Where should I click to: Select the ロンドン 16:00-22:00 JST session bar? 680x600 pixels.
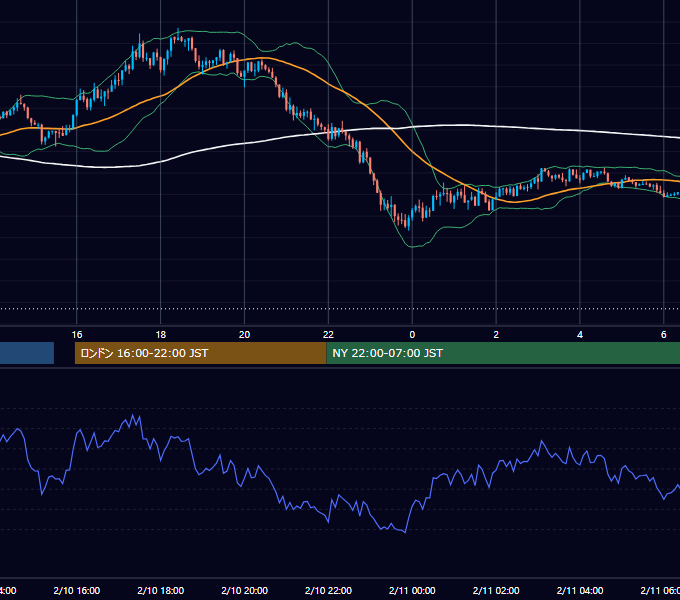pos(200,353)
